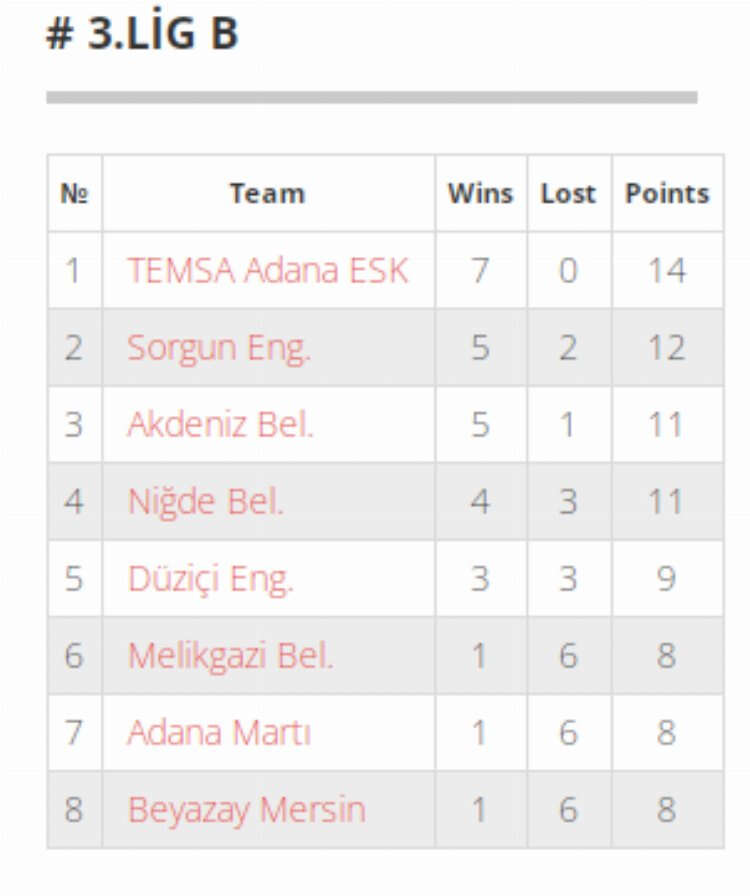The height and width of the screenshot is (896, 750).
Task: Click Düziçi Eng.'s 9 points cell
Action: tap(667, 579)
